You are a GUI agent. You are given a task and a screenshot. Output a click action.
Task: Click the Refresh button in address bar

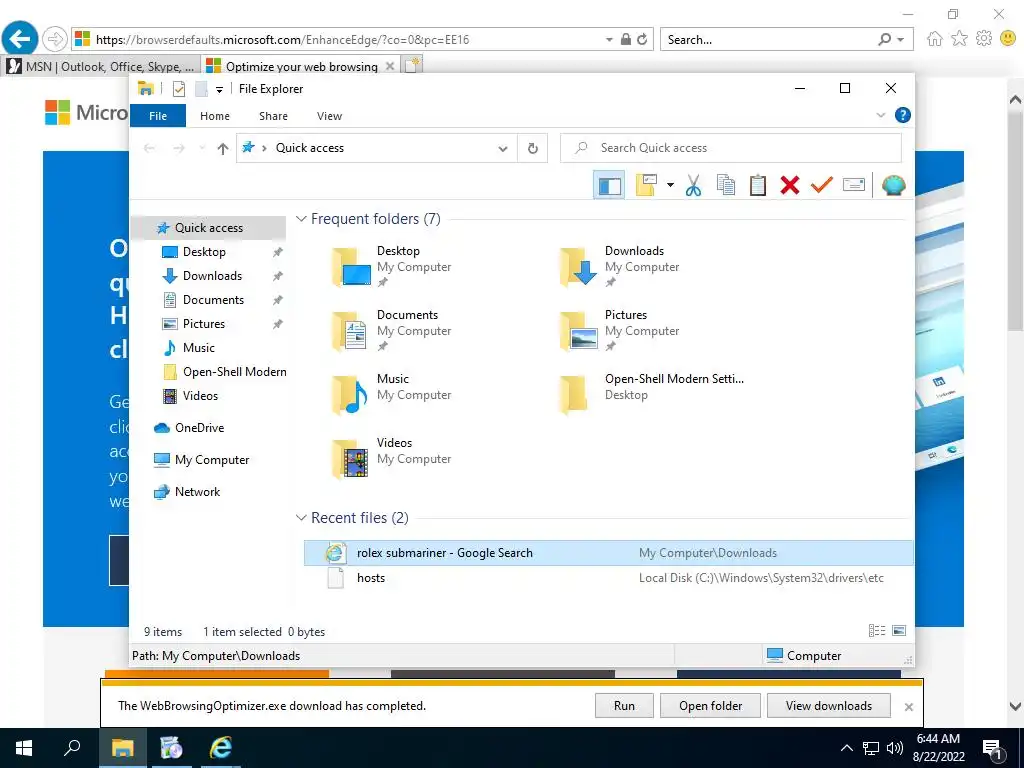click(x=533, y=148)
